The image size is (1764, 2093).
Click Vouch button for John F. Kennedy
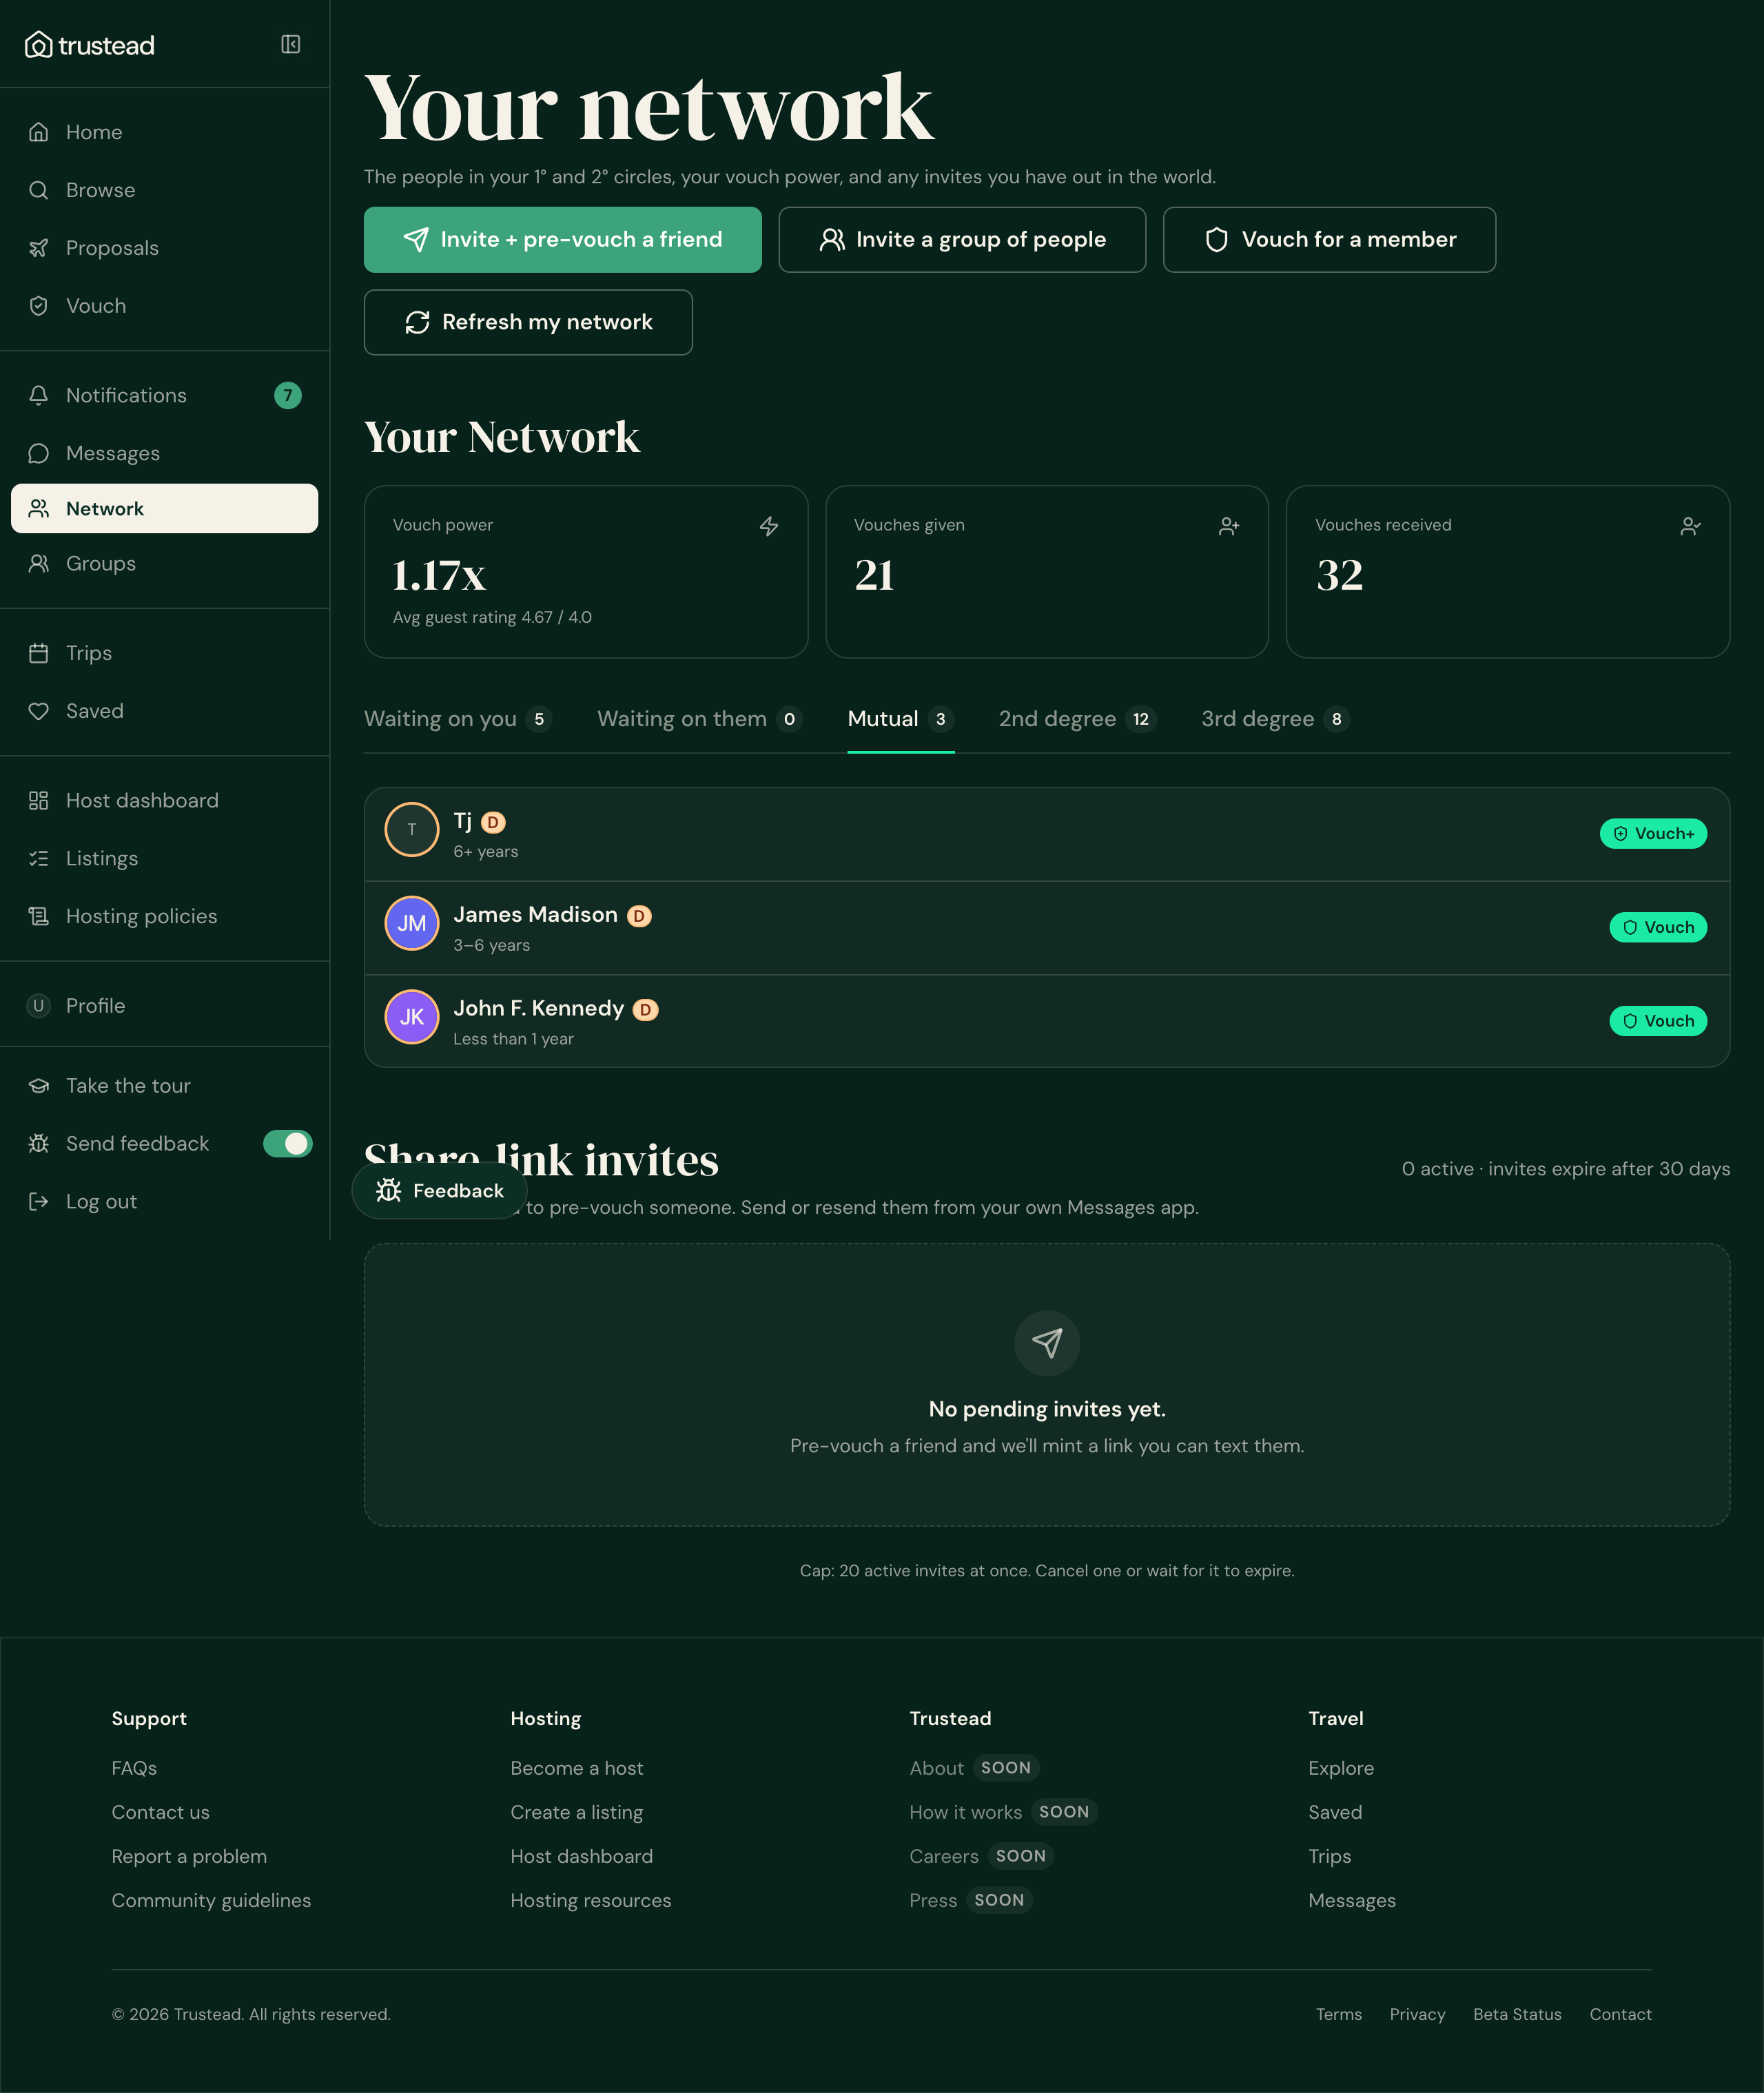click(x=1658, y=1021)
